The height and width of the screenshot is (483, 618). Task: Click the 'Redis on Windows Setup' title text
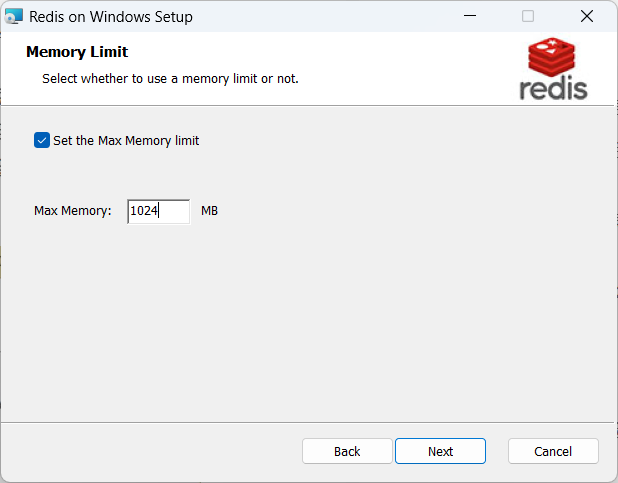[111, 17]
